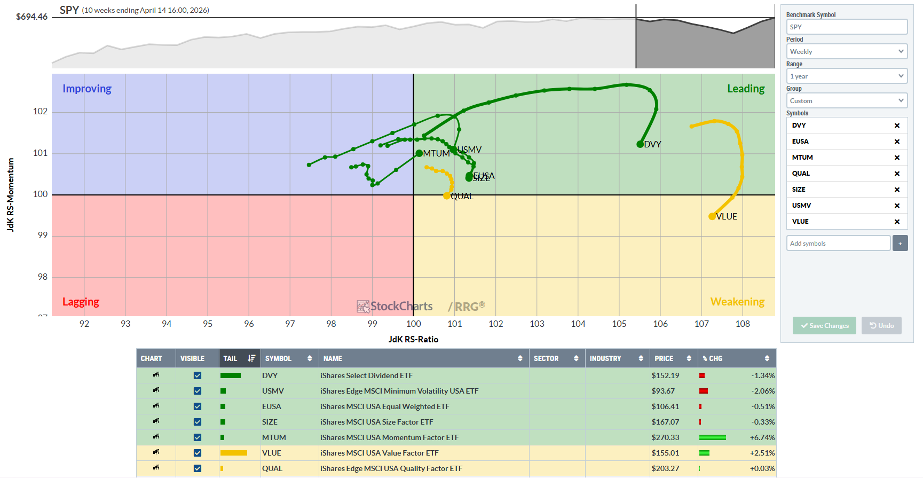The width and height of the screenshot is (924, 478).
Task: Click the Save Changes button
Action: pos(824,325)
